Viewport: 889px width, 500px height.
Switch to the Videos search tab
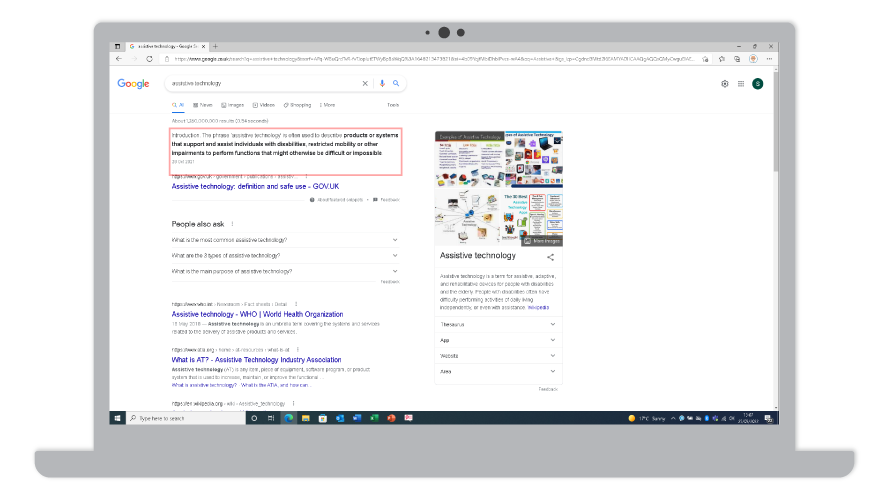pos(264,105)
